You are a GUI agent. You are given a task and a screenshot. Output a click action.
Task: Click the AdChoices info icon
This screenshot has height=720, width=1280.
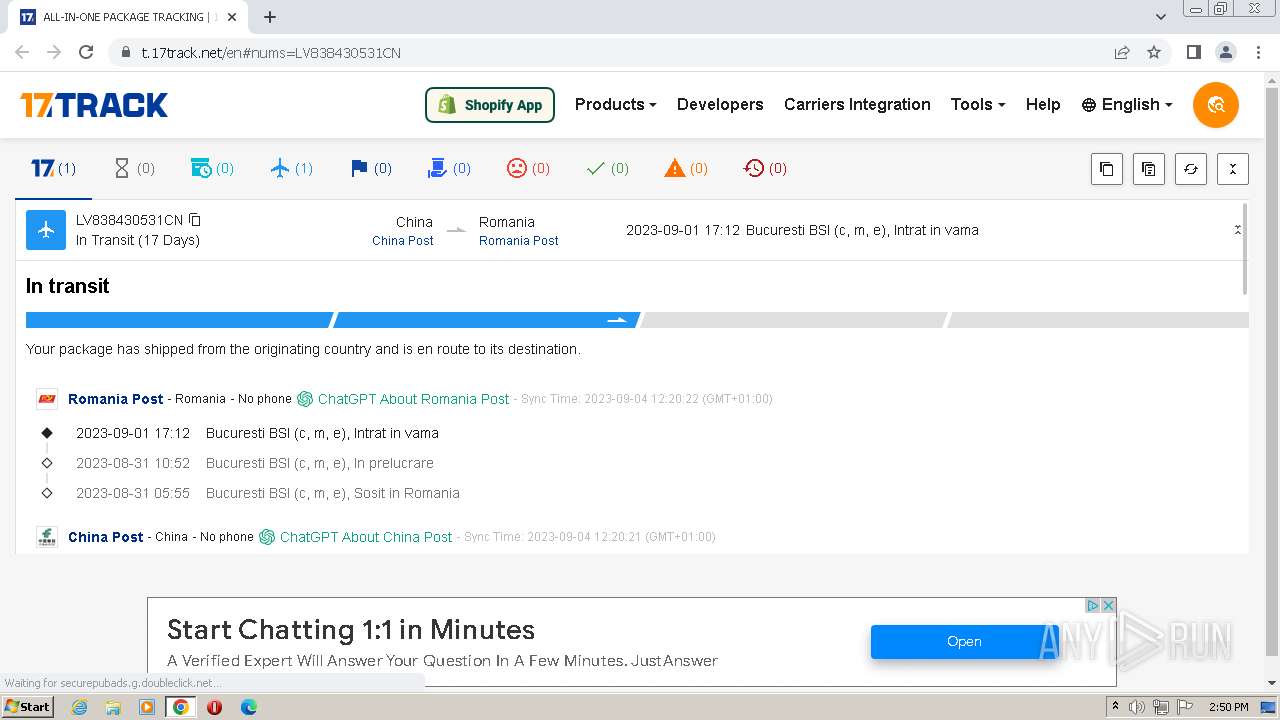[x=1093, y=605]
